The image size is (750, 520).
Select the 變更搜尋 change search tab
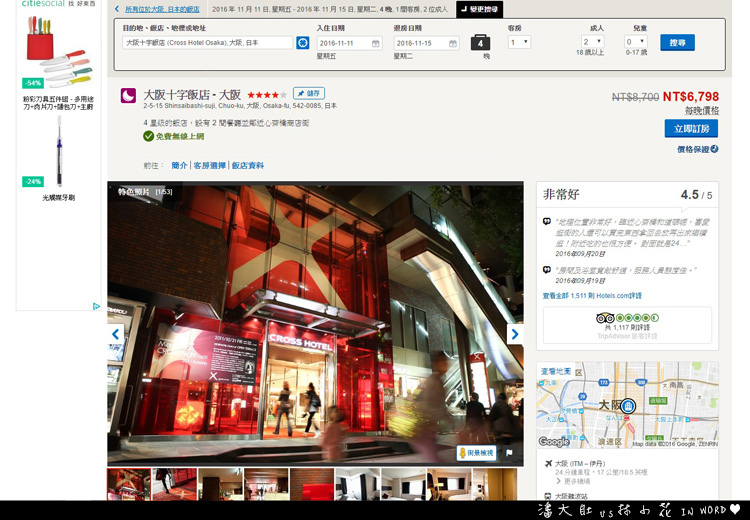point(479,9)
